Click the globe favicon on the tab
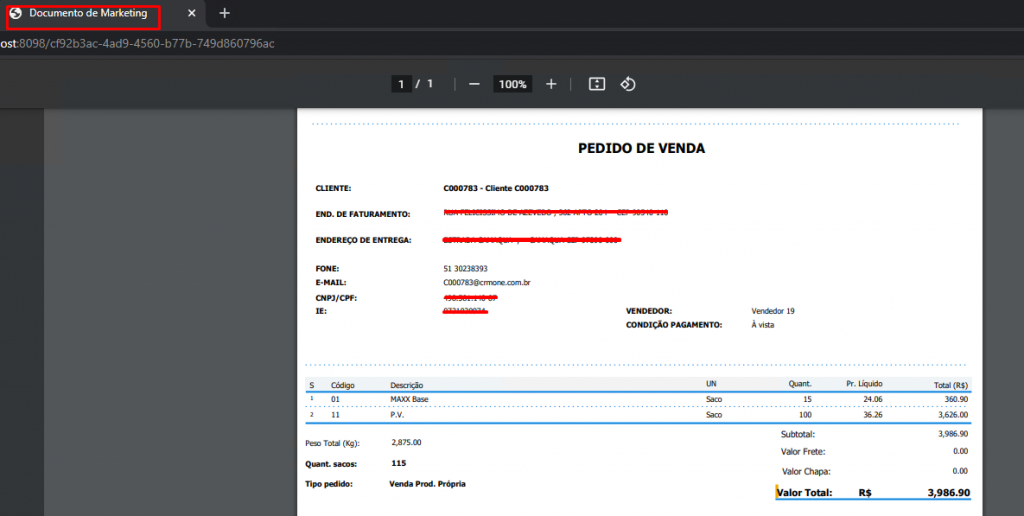This screenshot has width=1024, height=516. [15, 14]
